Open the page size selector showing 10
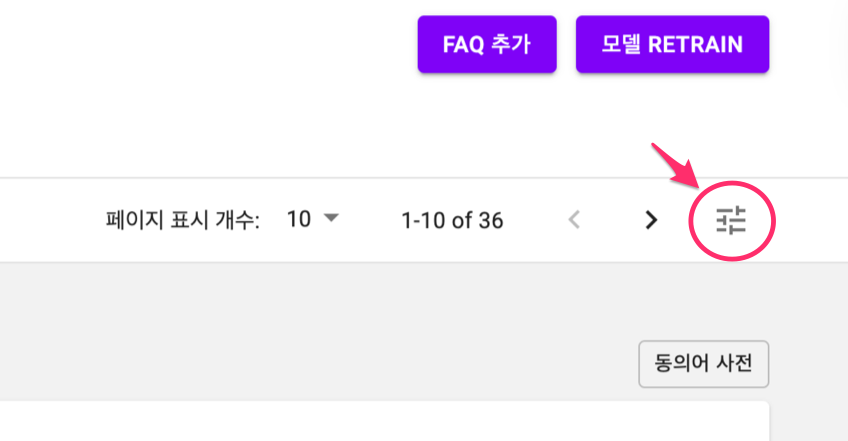 pos(313,219)
